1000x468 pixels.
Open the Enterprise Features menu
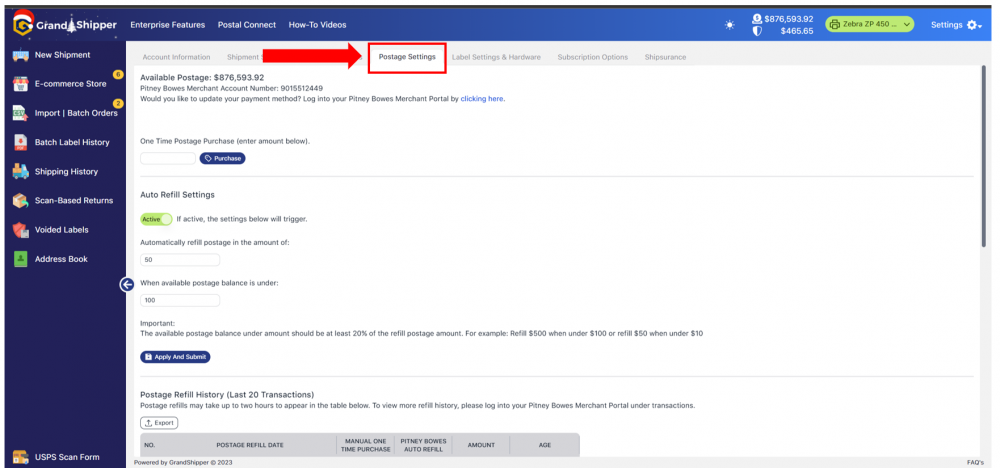tap(168, 25)
